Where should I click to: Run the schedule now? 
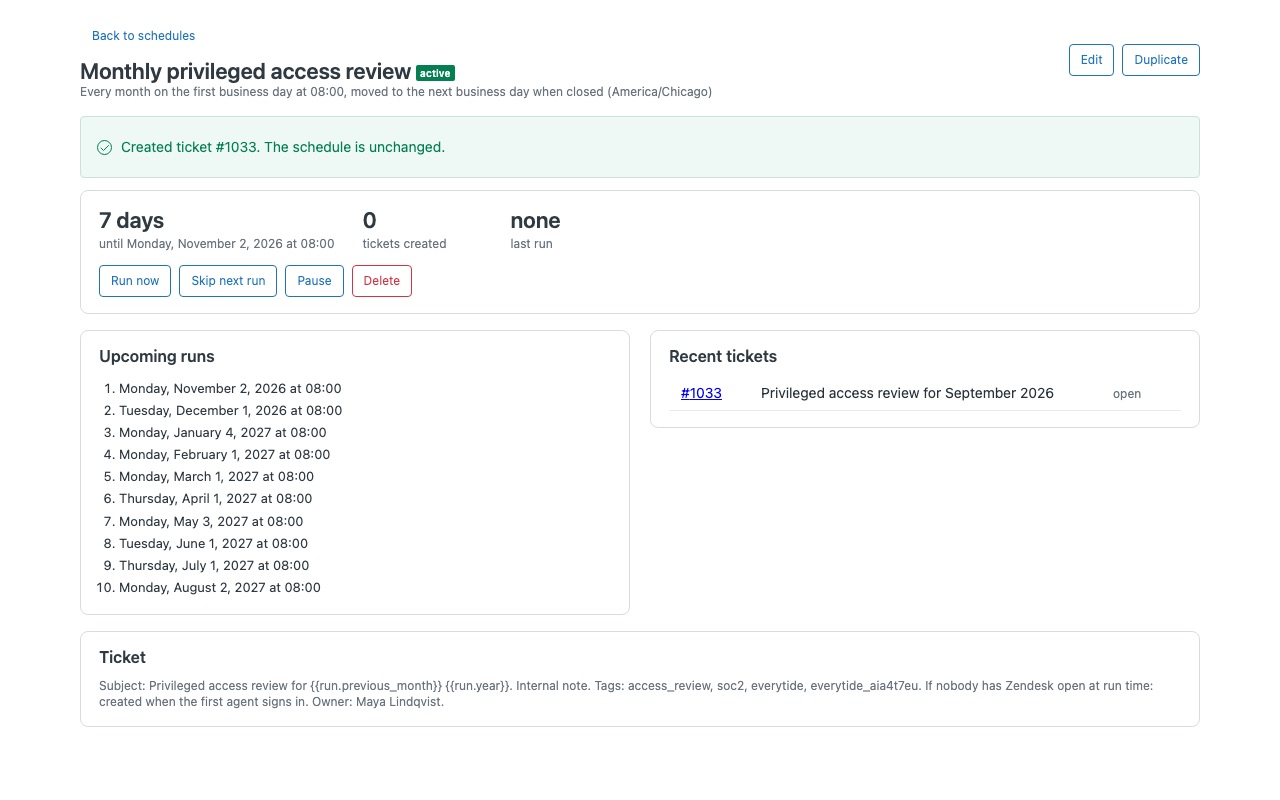pyautogui.click(x=135, y=281)
